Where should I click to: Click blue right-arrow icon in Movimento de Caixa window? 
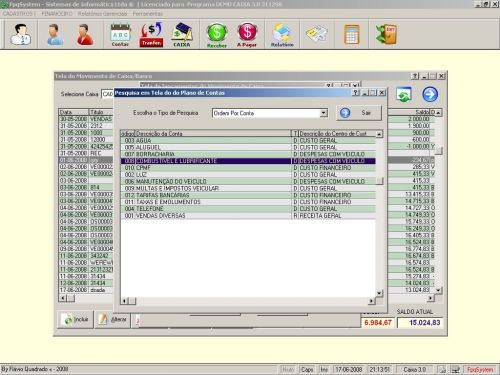pyautogui.click(x=430, y=94)
